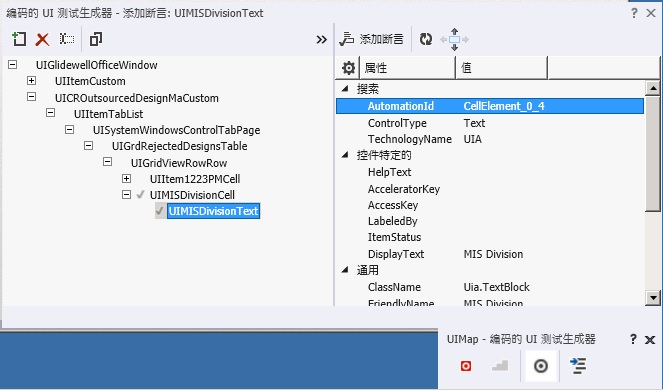Collapse the UISystemWindowsControlTabPage node
The height and width of the screenshot is (391, 663).
pos(69,129)
